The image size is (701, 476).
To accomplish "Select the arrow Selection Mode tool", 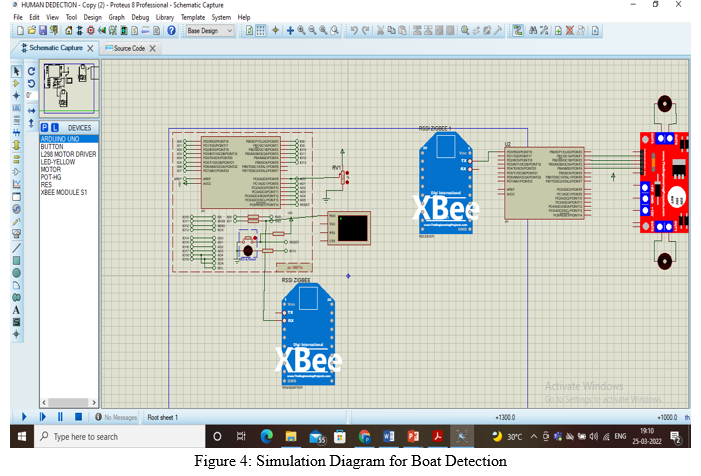I will pos(16,71).
